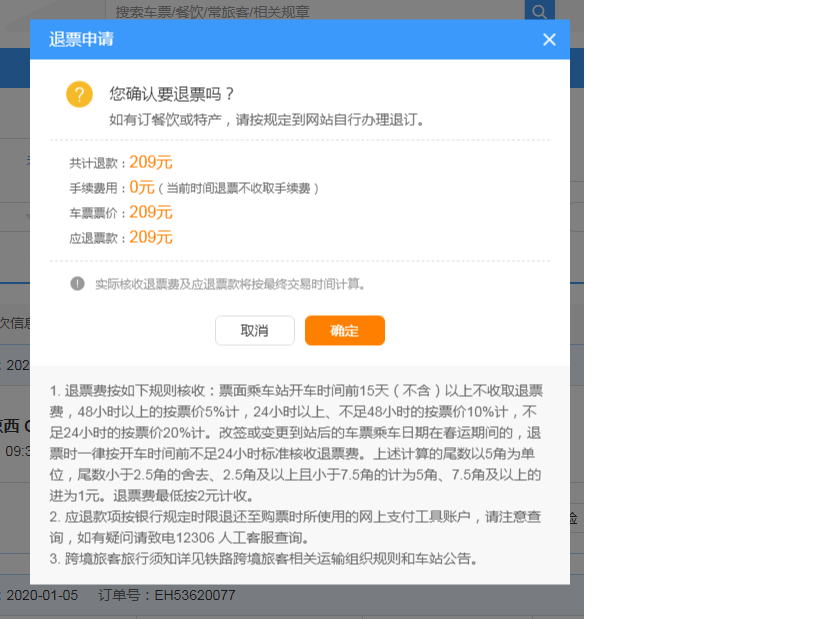Click the order number EH53620077
Screen dimensions: 819x619
click(194, 595)
